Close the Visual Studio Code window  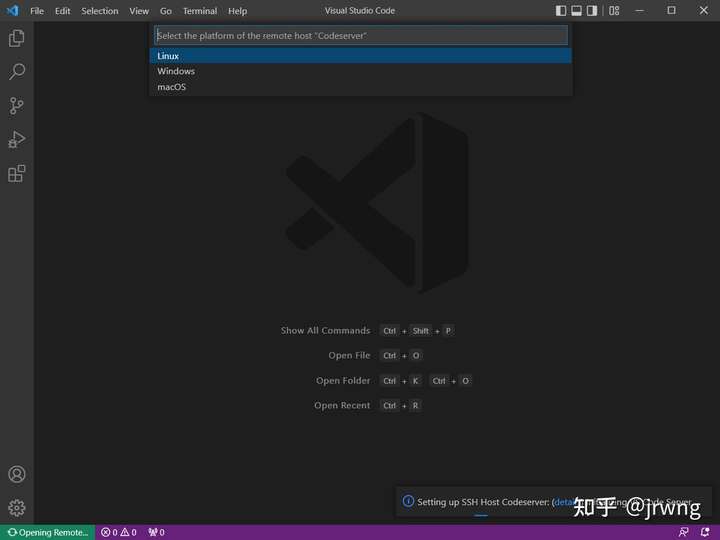(x=703, y=10)
